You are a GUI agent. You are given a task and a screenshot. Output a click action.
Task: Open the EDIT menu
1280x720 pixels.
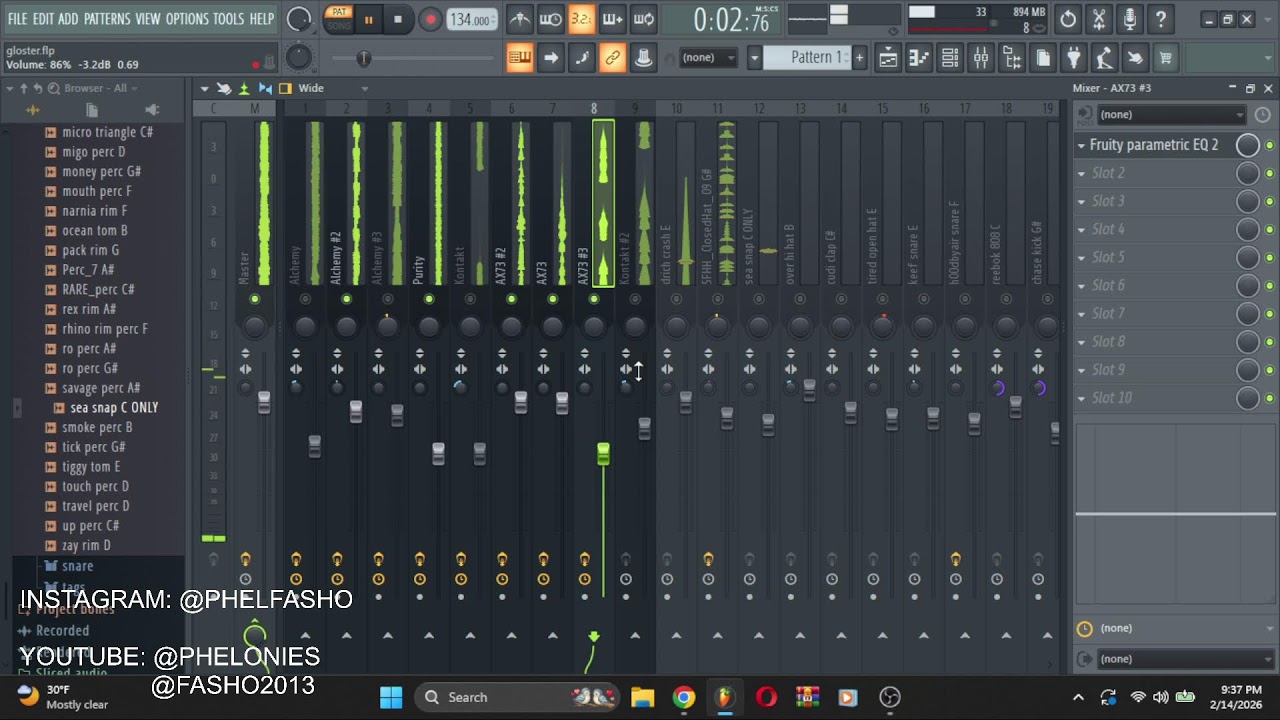(x=43, y=19)
